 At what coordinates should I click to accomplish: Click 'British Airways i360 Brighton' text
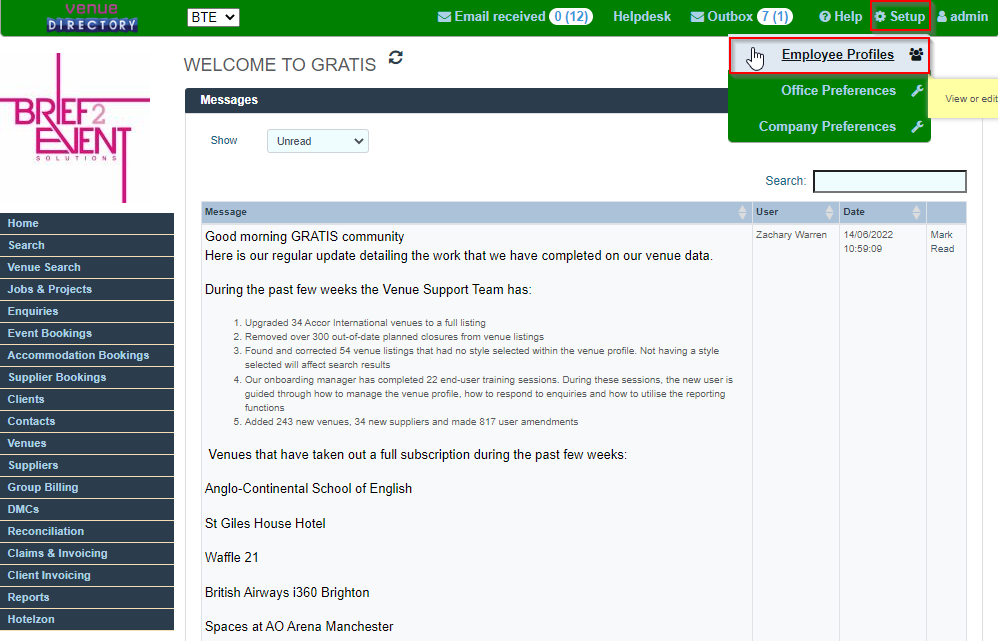[287, 593]
